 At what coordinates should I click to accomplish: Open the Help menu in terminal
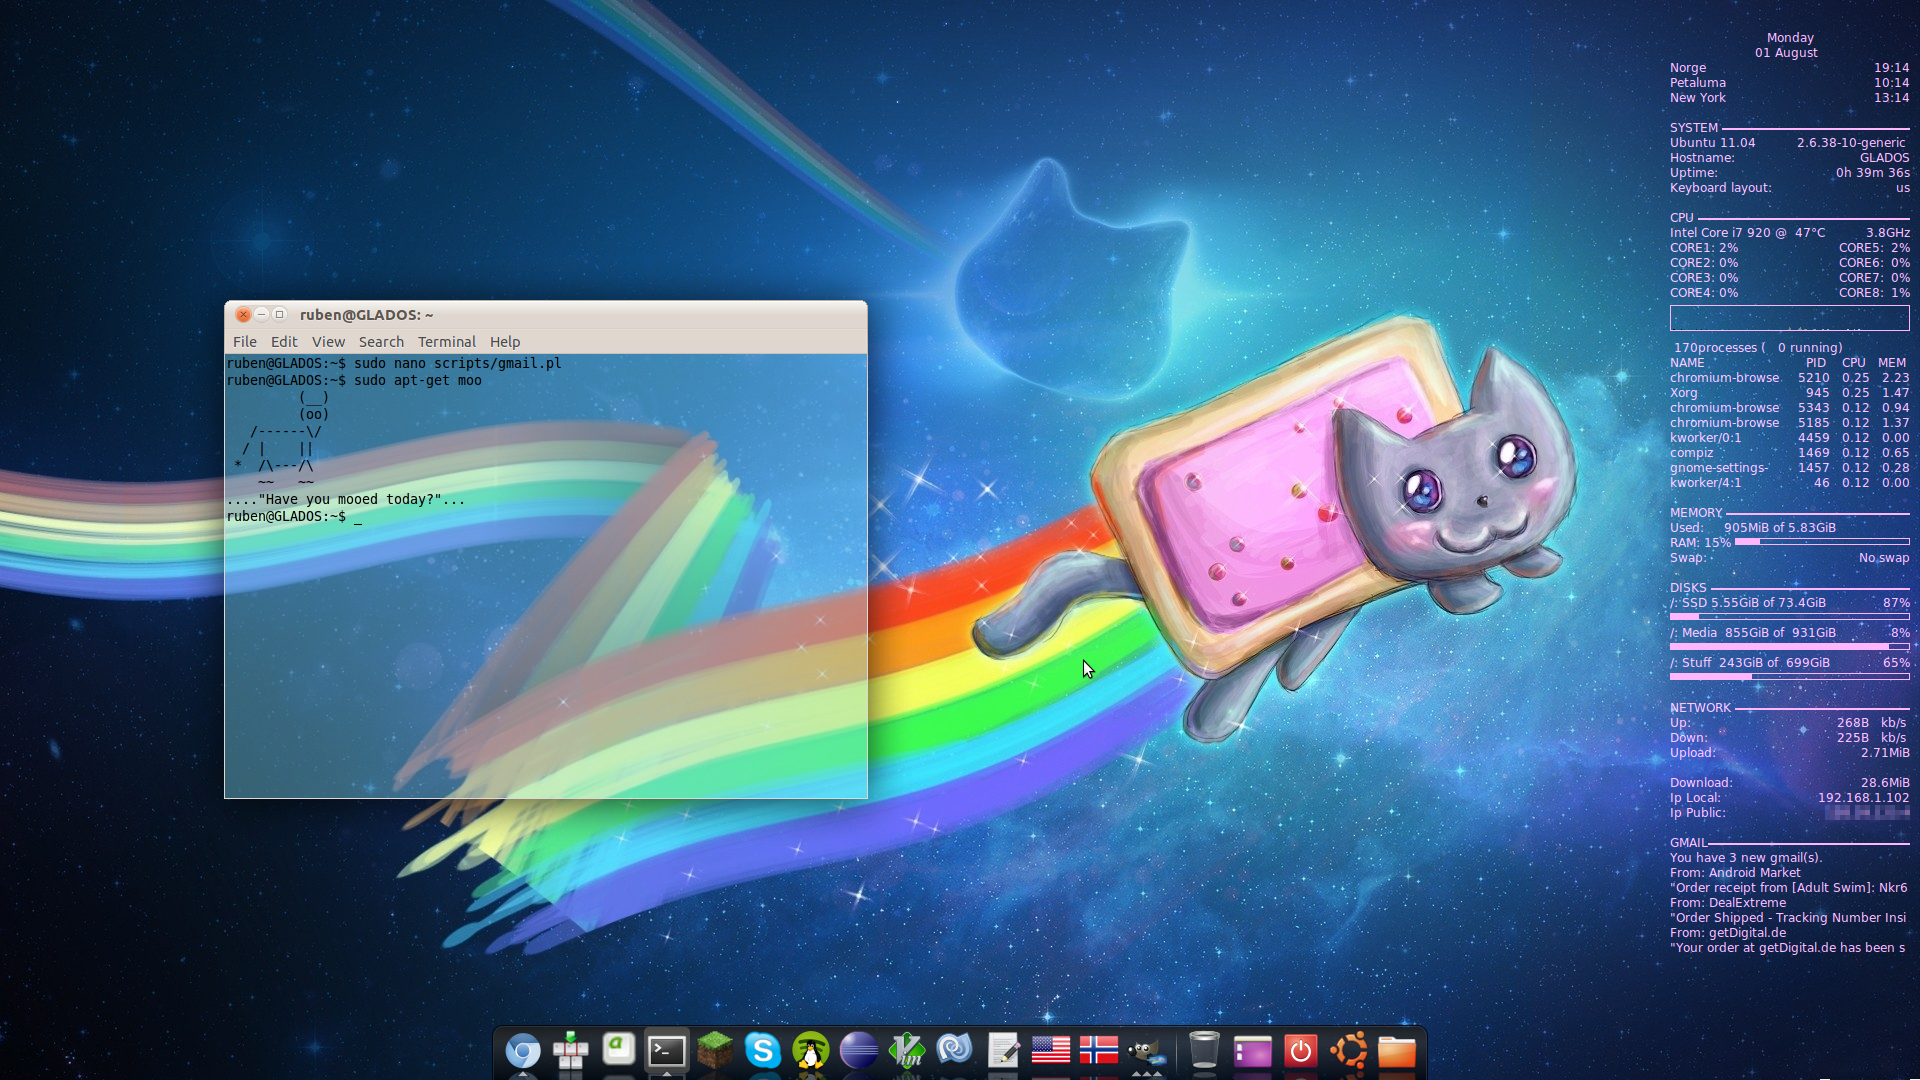(x=505, y=342)
